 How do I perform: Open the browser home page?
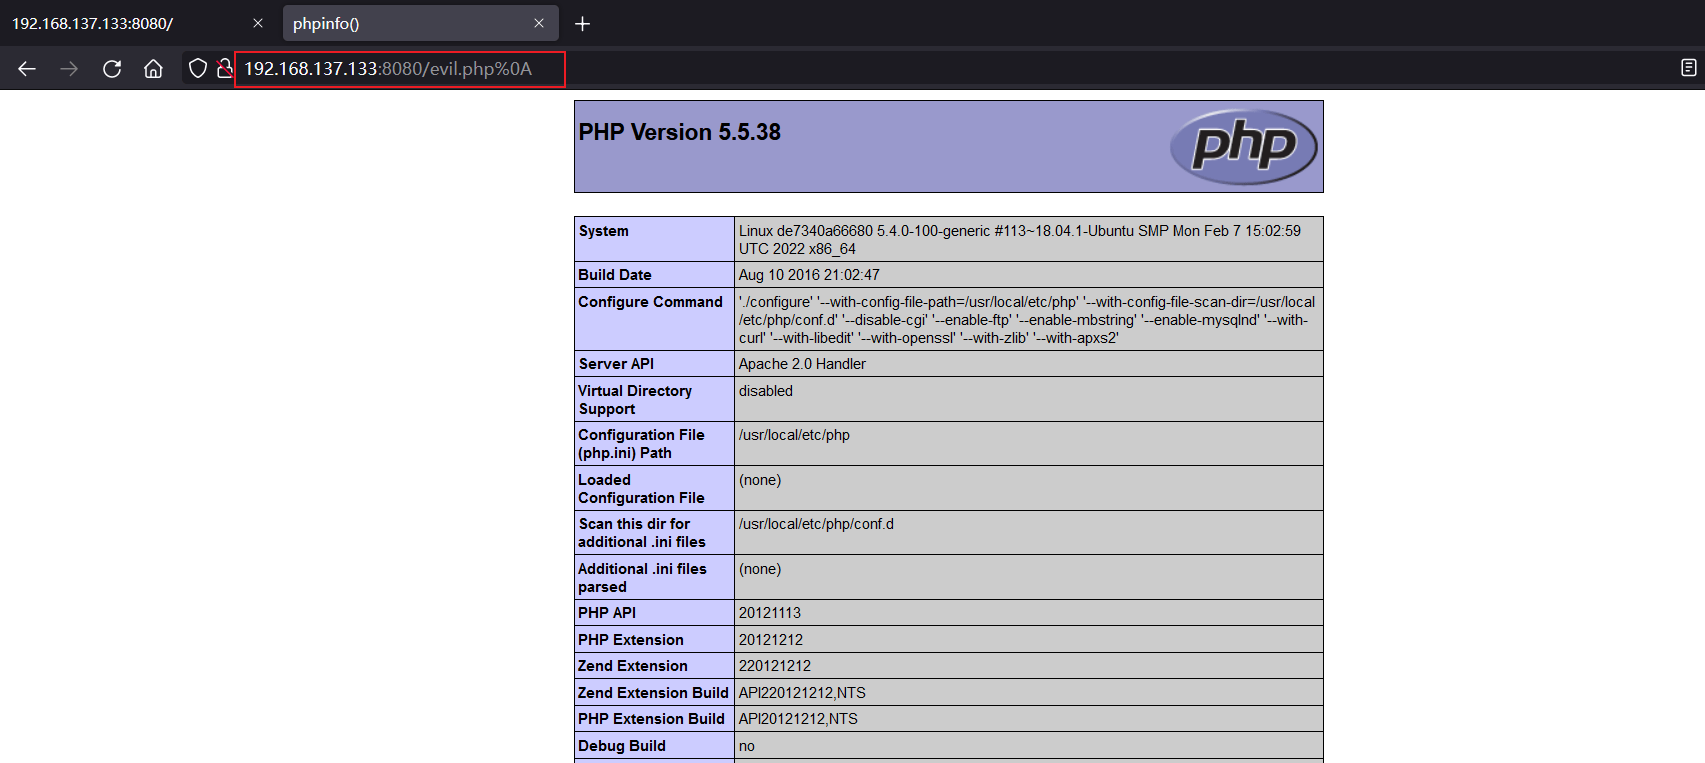click(153, 69)
